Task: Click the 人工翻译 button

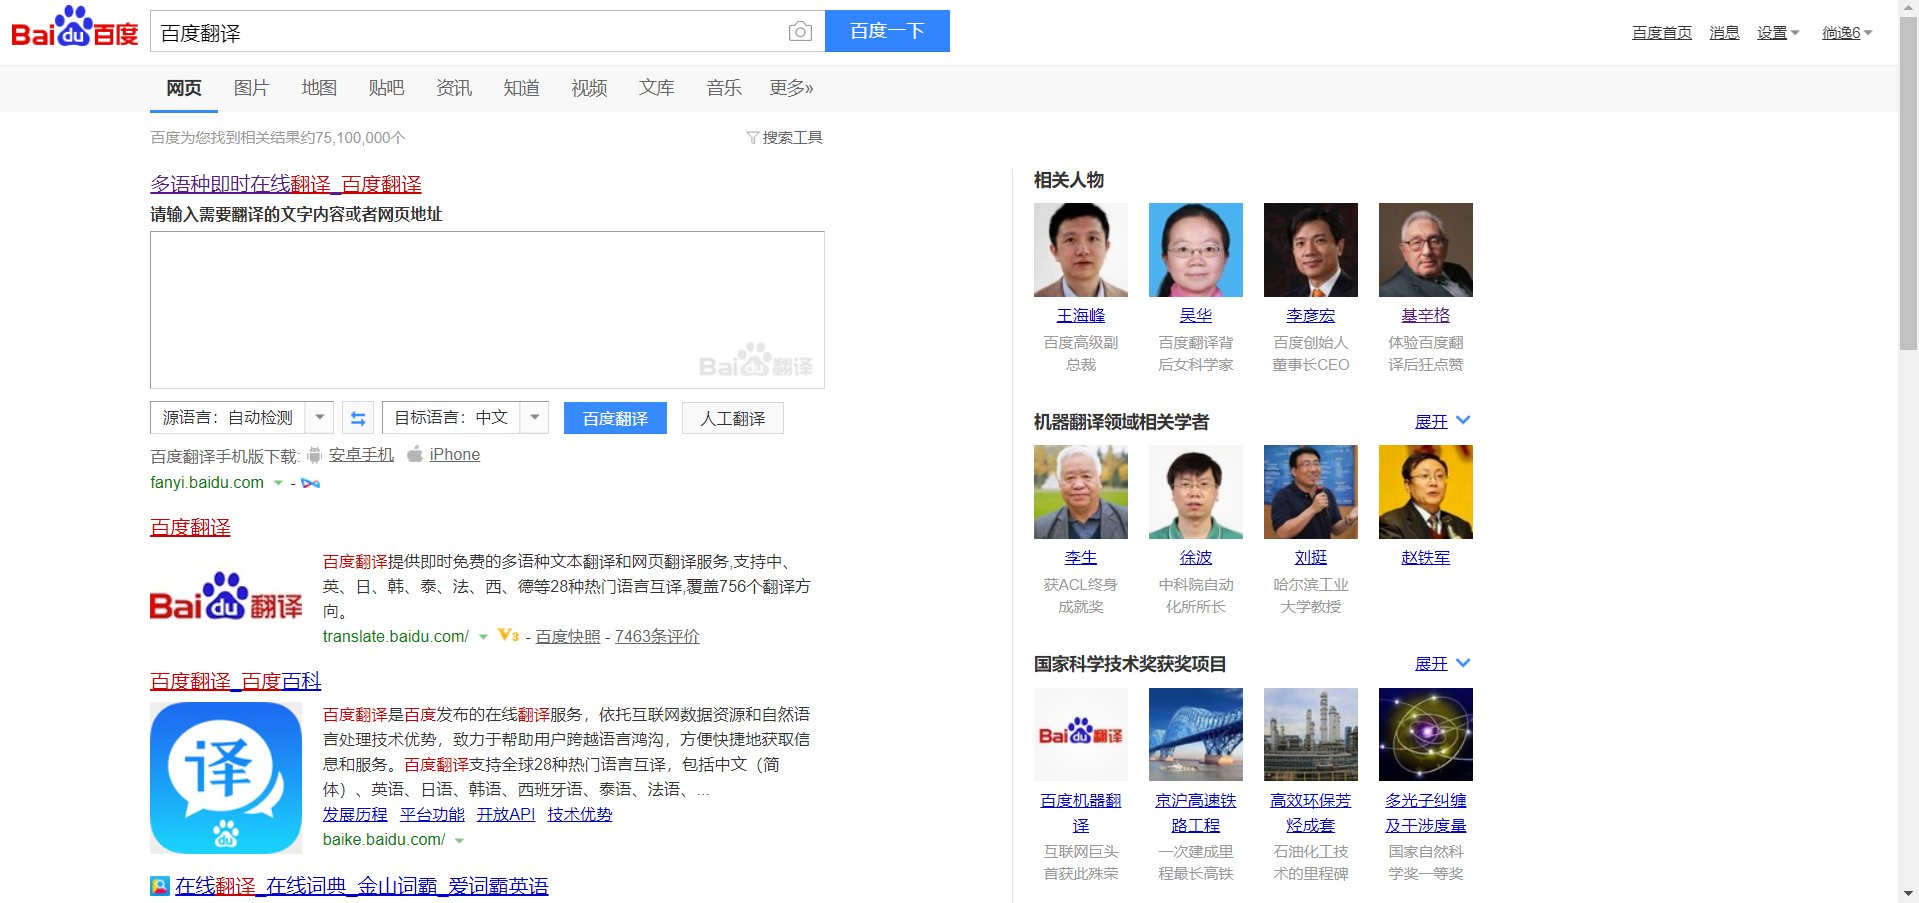Action: [732, 417]
